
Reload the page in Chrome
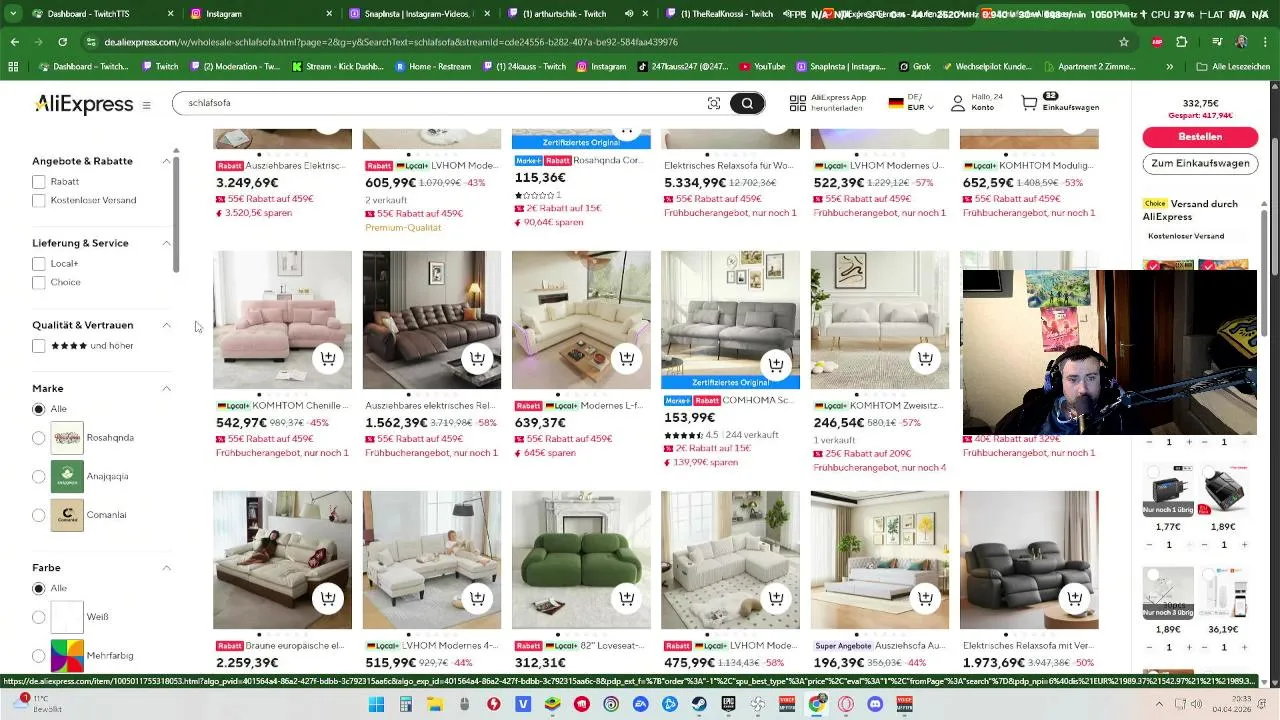(x=62, y=42)
